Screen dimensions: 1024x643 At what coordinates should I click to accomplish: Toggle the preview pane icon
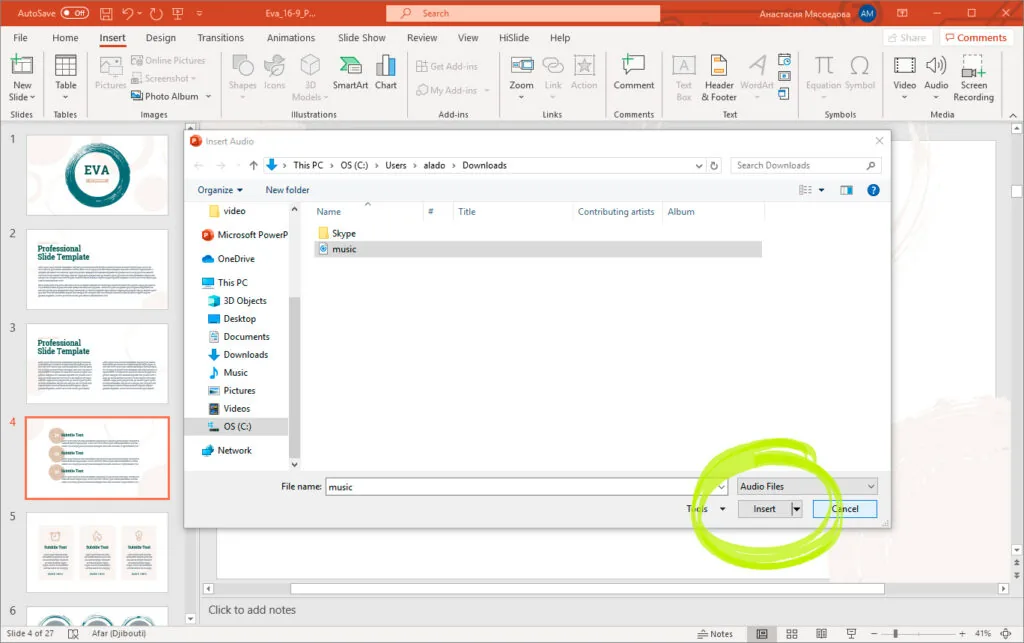pos(846,190)
